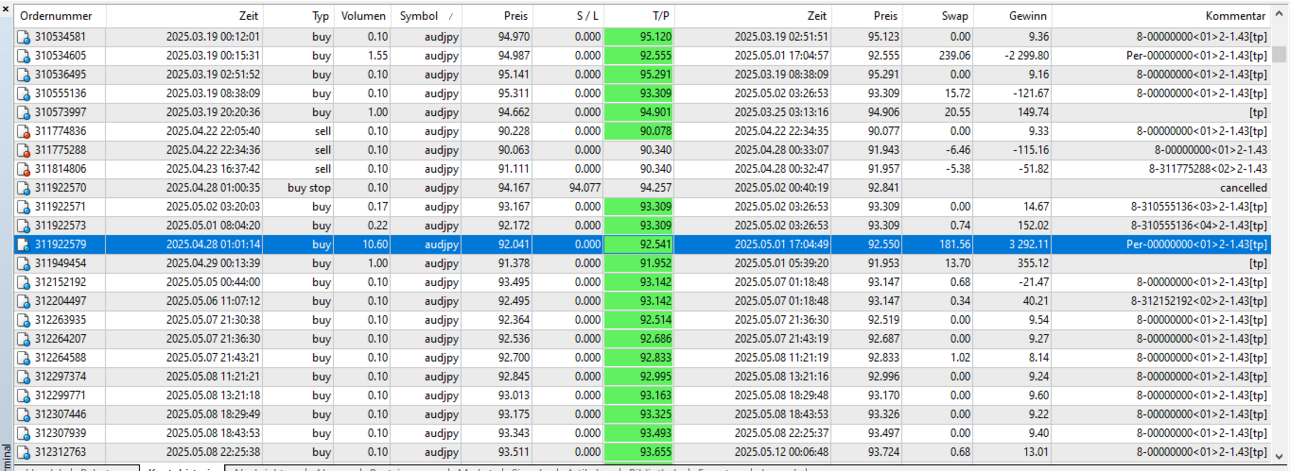1290x471 pixels.
Task: Click the order icon of order 310573997
Action: [24, 112]
